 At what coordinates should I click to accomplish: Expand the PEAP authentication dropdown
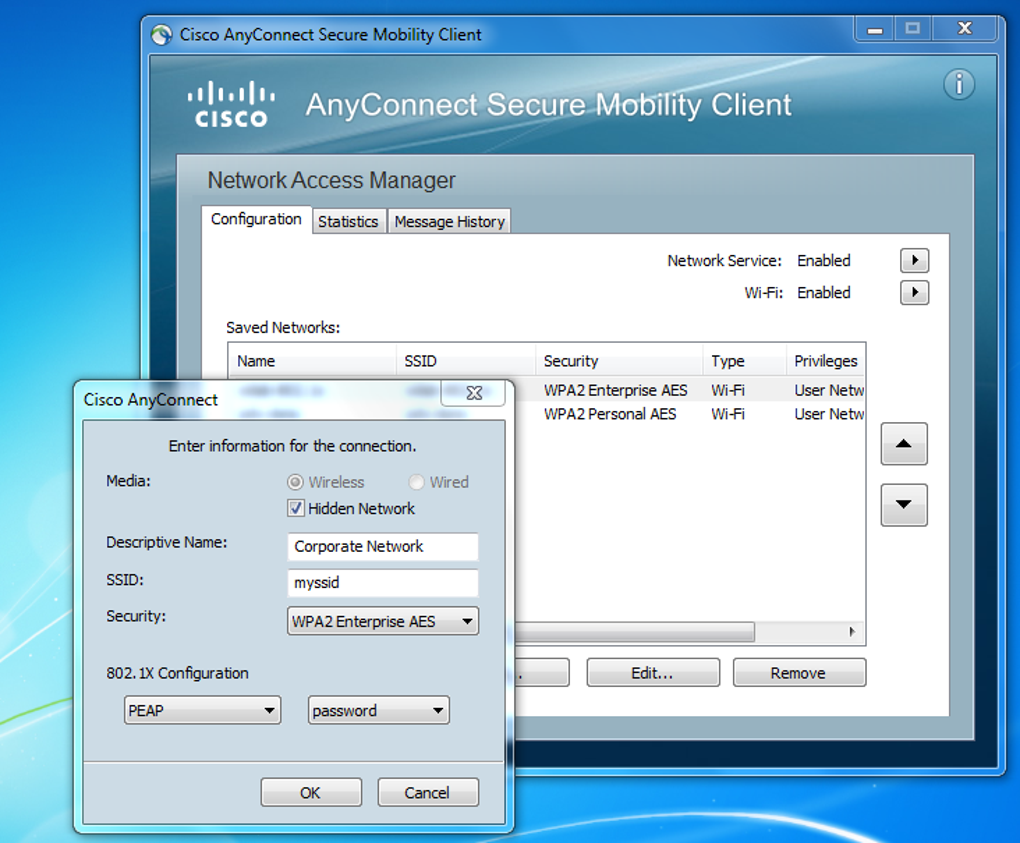coord(202,711)
